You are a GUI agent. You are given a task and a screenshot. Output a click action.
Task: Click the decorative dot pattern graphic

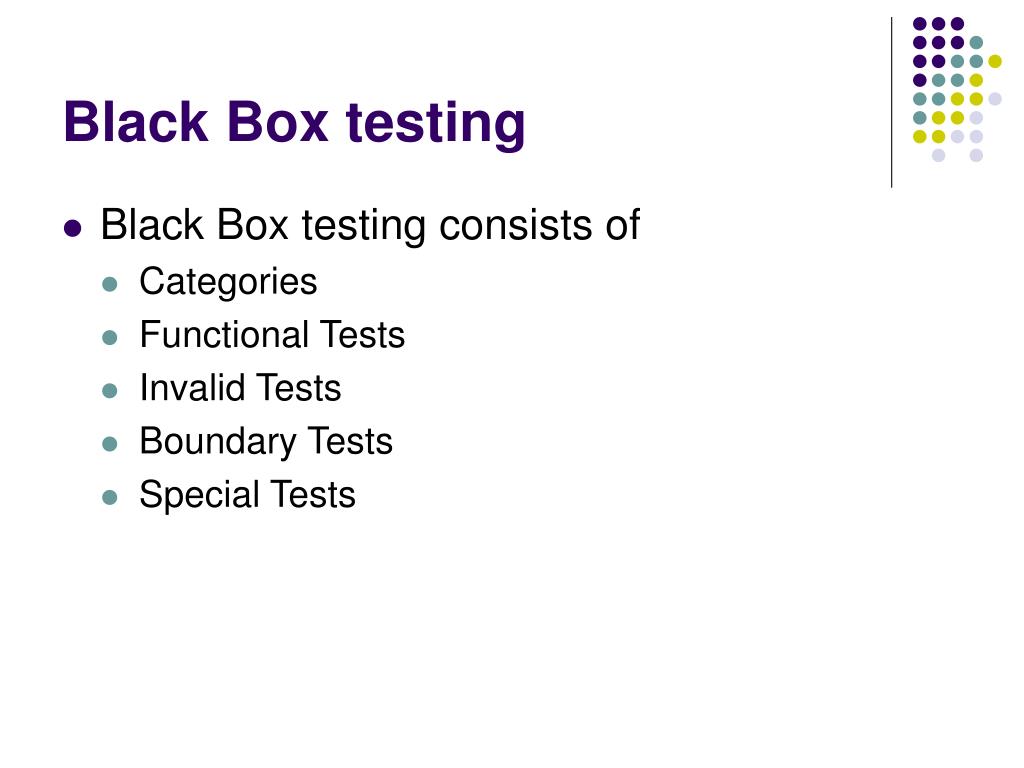[957, 89]
